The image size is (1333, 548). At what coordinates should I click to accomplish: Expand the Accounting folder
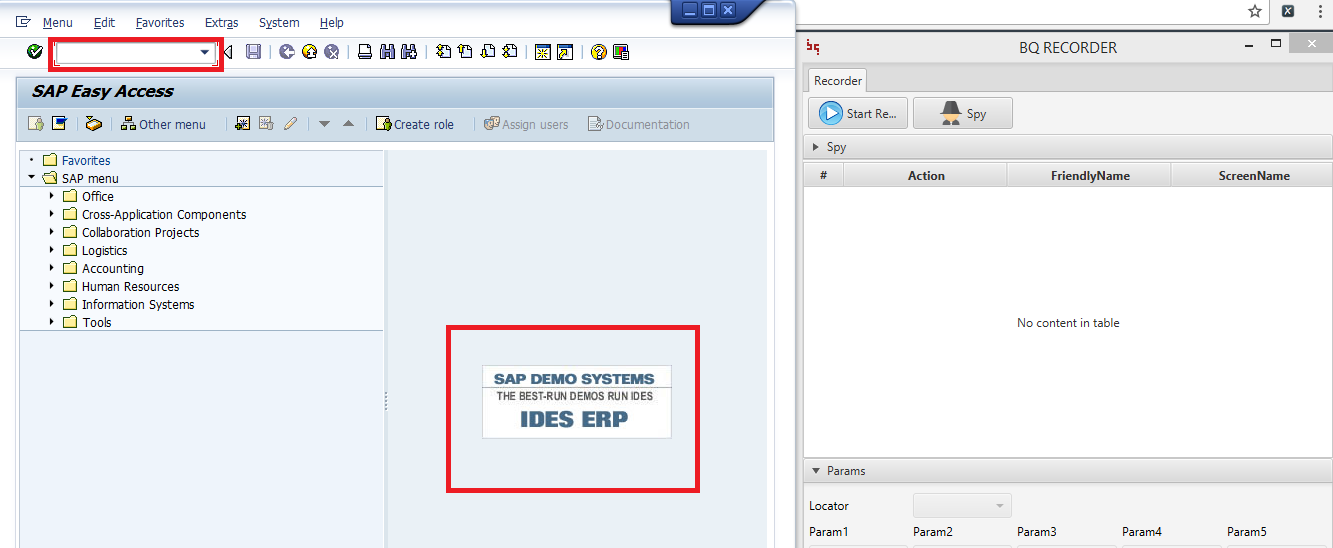52,268
